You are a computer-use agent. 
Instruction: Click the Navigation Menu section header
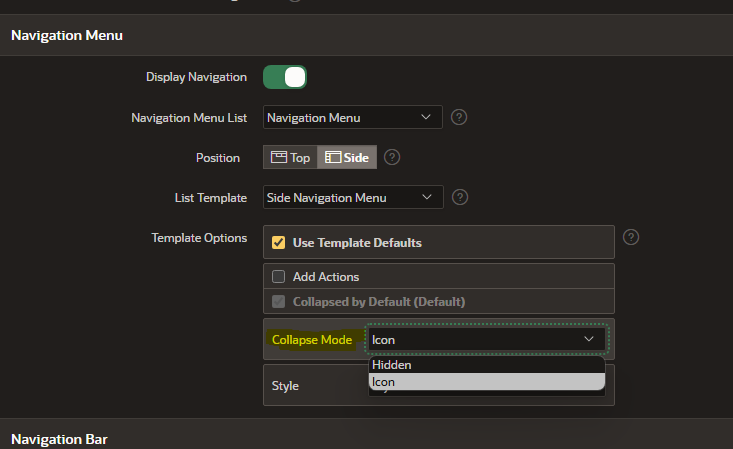click(x=67, y=36)
